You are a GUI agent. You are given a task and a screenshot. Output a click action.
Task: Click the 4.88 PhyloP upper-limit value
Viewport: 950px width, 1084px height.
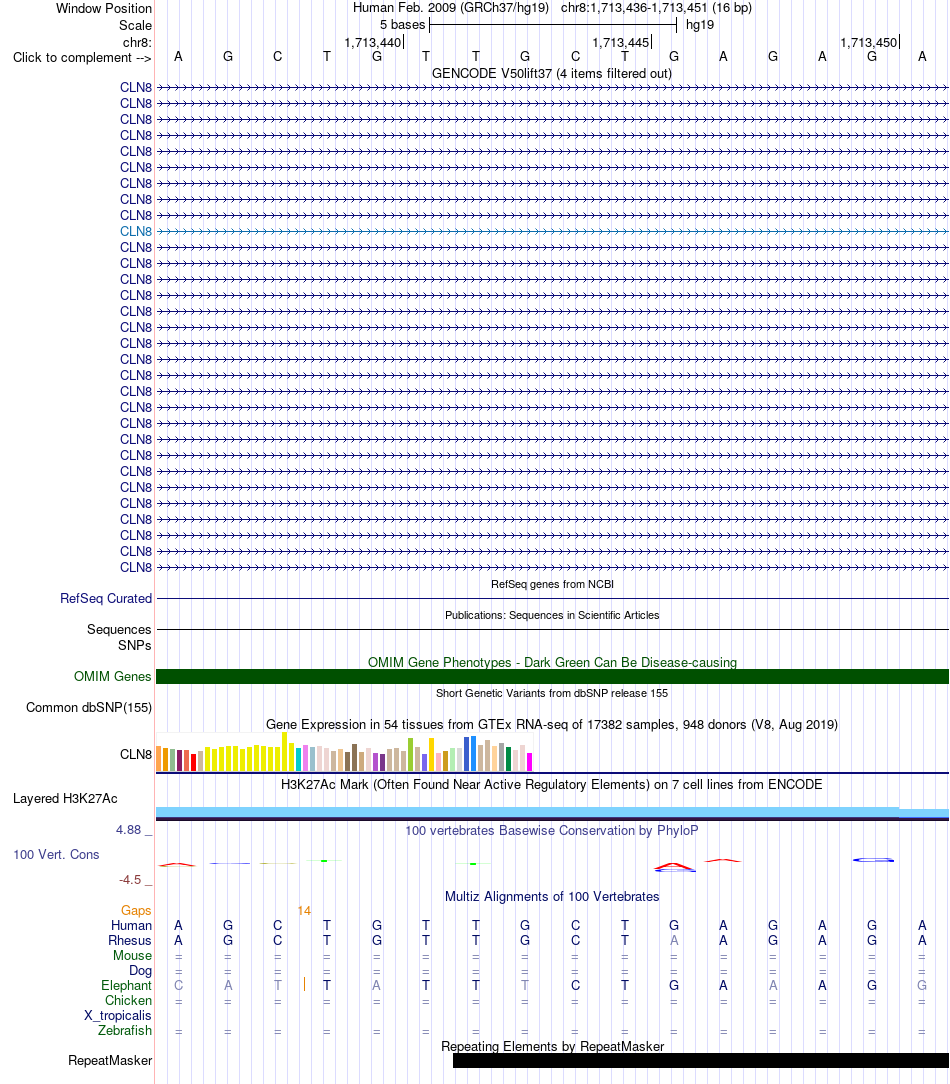(129, 830)
